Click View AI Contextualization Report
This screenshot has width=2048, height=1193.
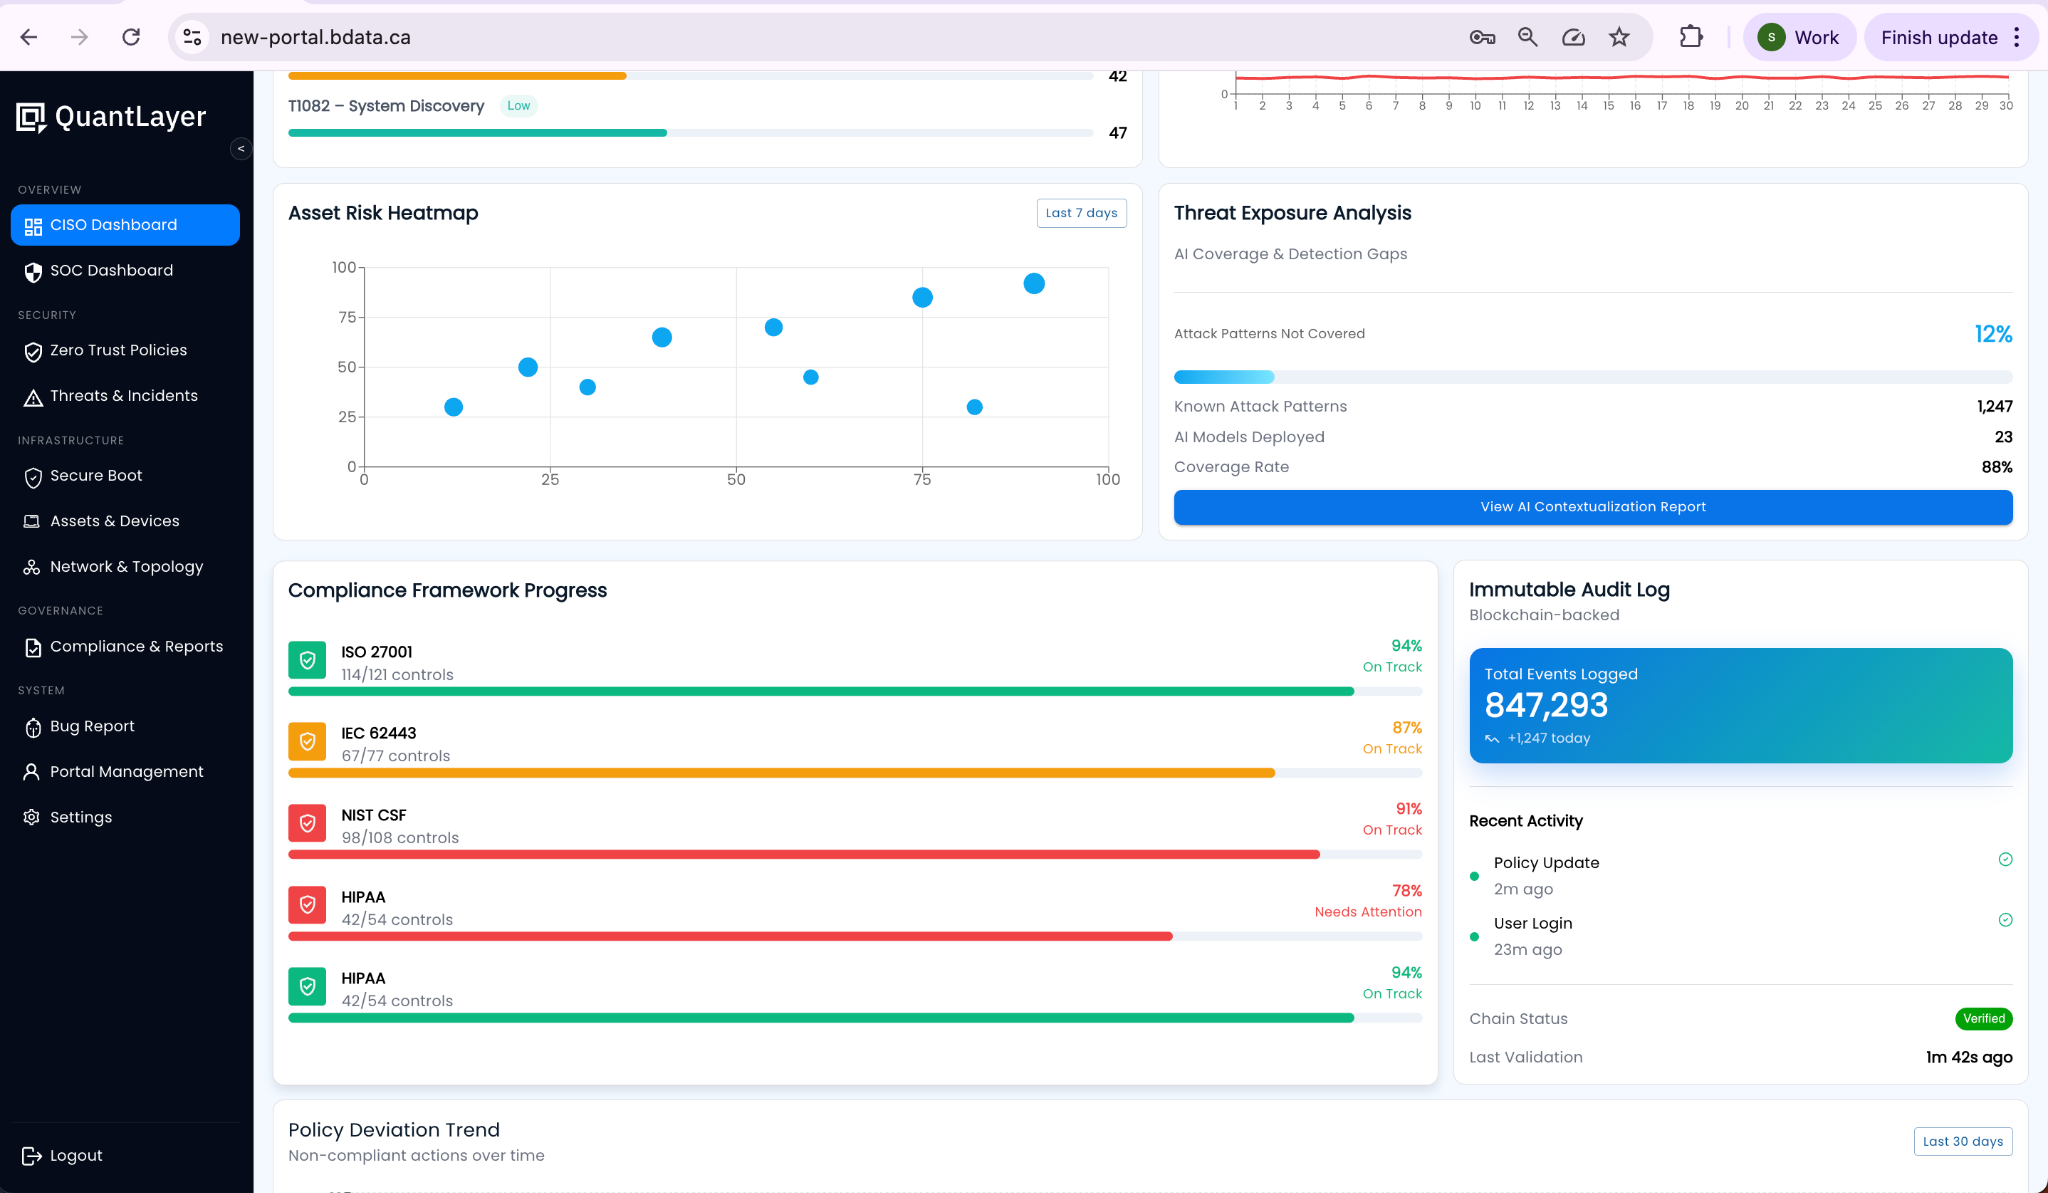(1592, 507)
